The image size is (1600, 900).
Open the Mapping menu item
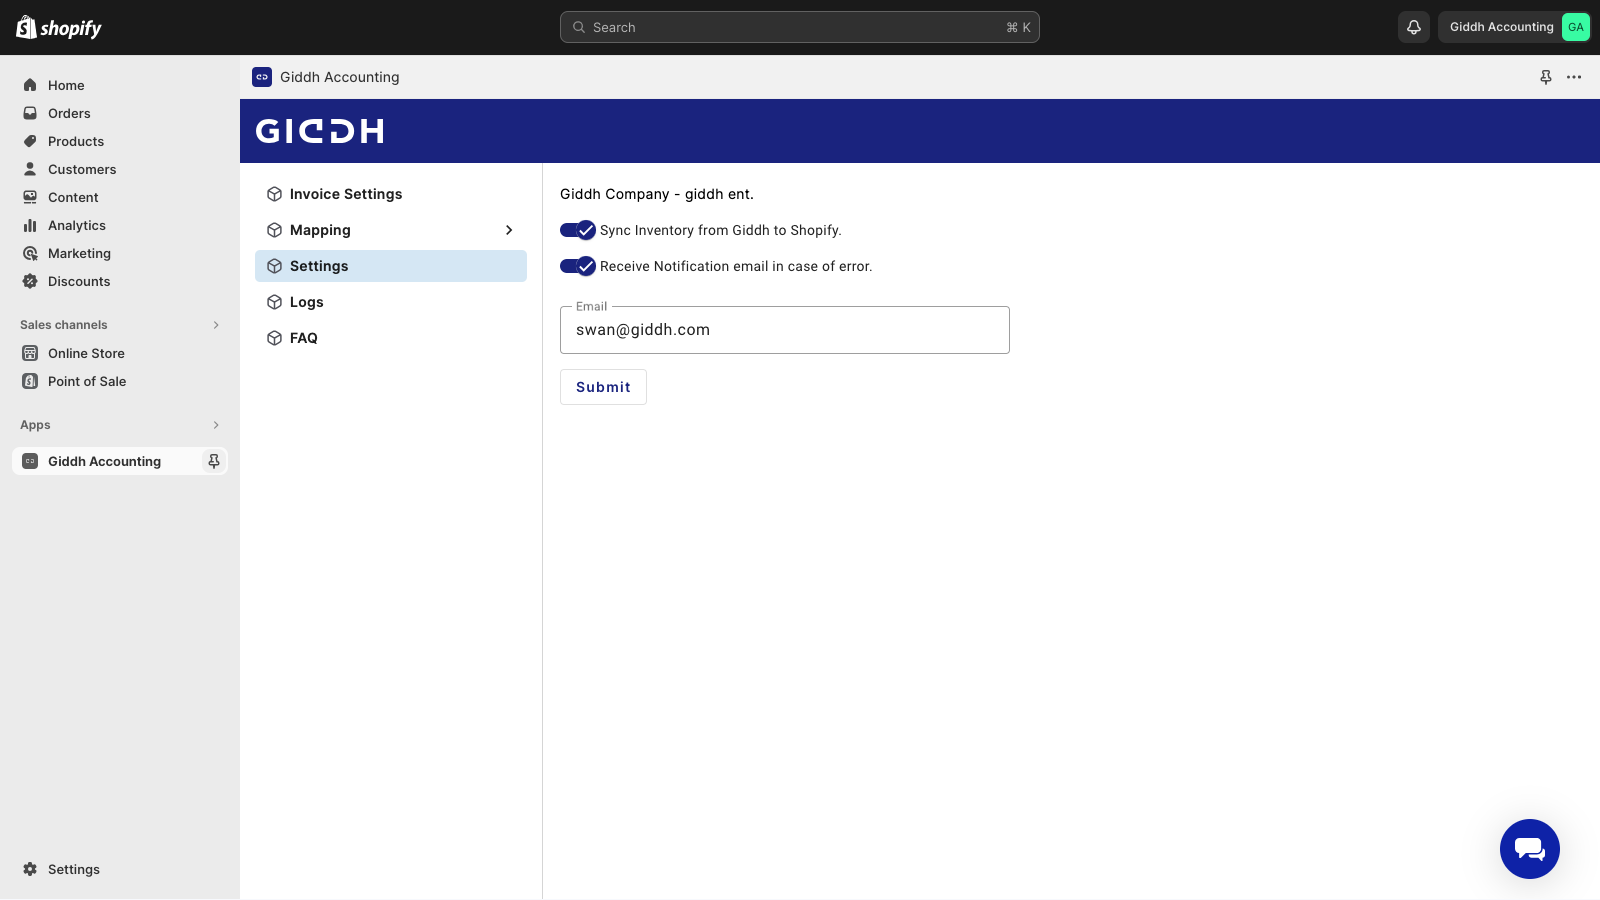click(x=391, y=230)
